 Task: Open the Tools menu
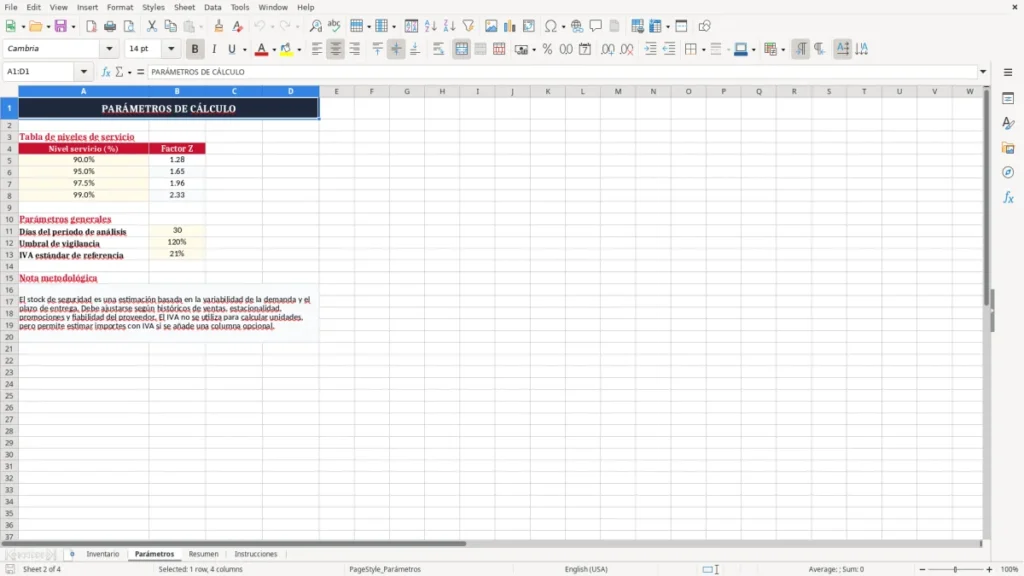coord(240,7)
